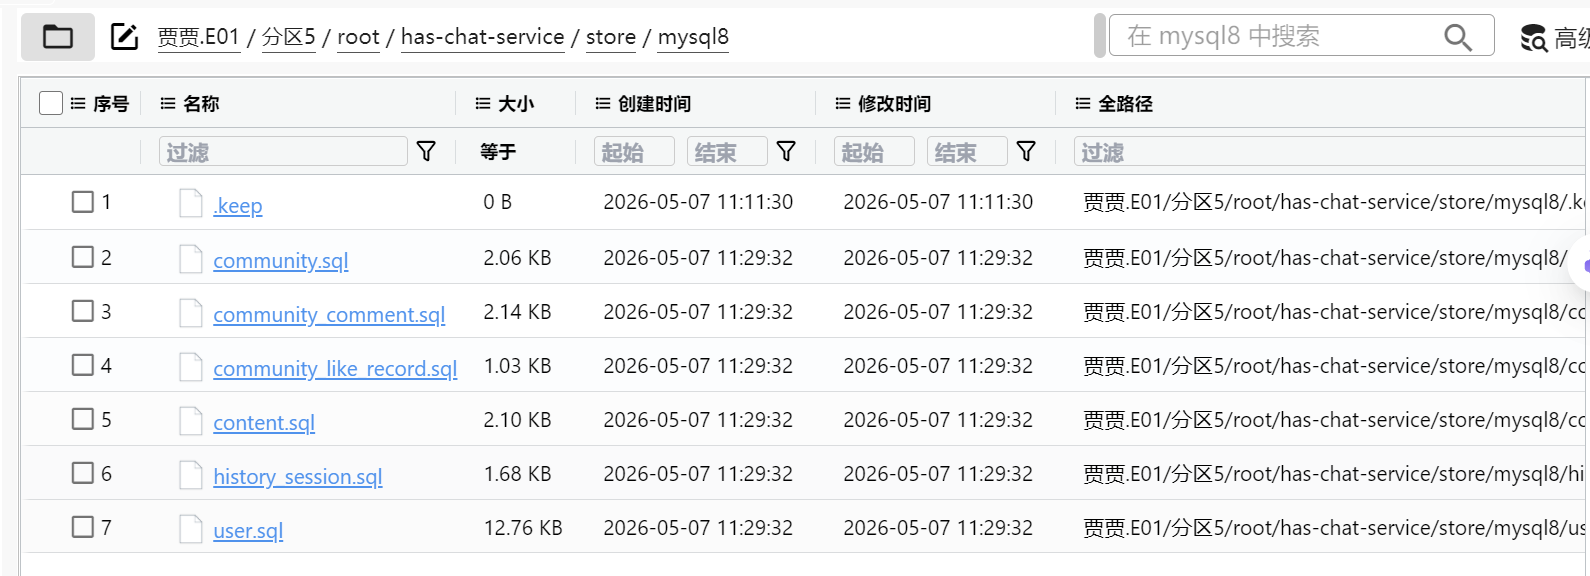Click the name filter input field
This screenshot has width=1590, height=576.
click(283, 151)
